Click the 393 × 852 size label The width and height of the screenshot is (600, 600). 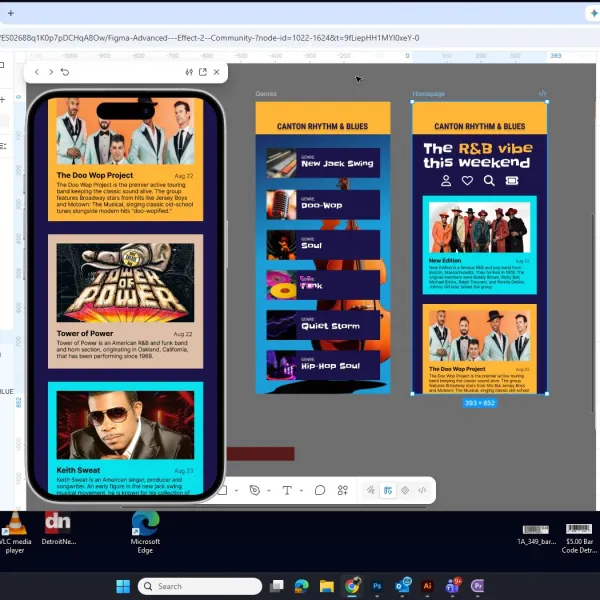click(479, 403)
